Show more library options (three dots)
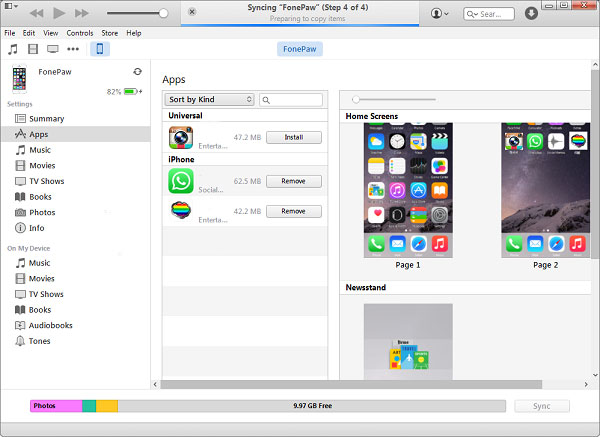This screenshot has height=437, width=600. (73, 49)
